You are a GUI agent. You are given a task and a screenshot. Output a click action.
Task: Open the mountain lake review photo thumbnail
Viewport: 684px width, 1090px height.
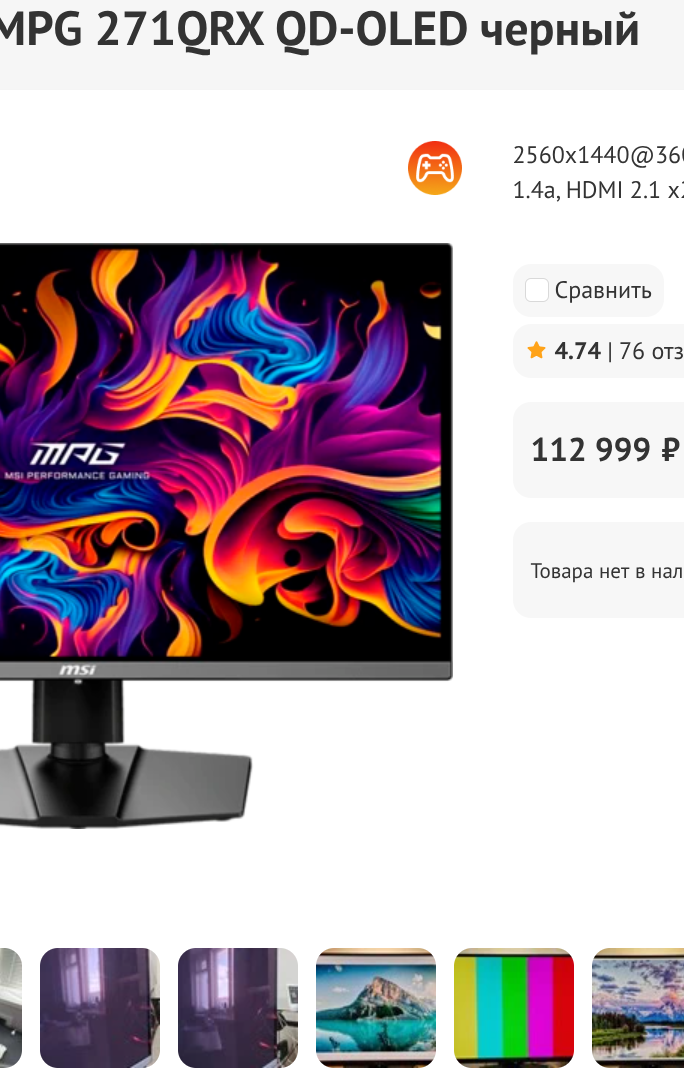pyautogui.click(x=376, y=1008)
